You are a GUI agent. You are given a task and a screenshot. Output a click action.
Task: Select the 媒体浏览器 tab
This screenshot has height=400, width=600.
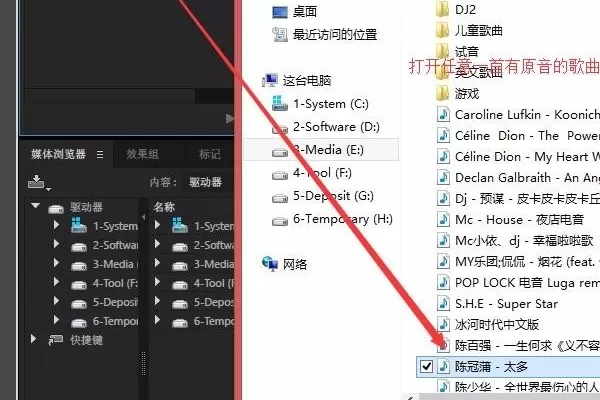click(58, 154)
